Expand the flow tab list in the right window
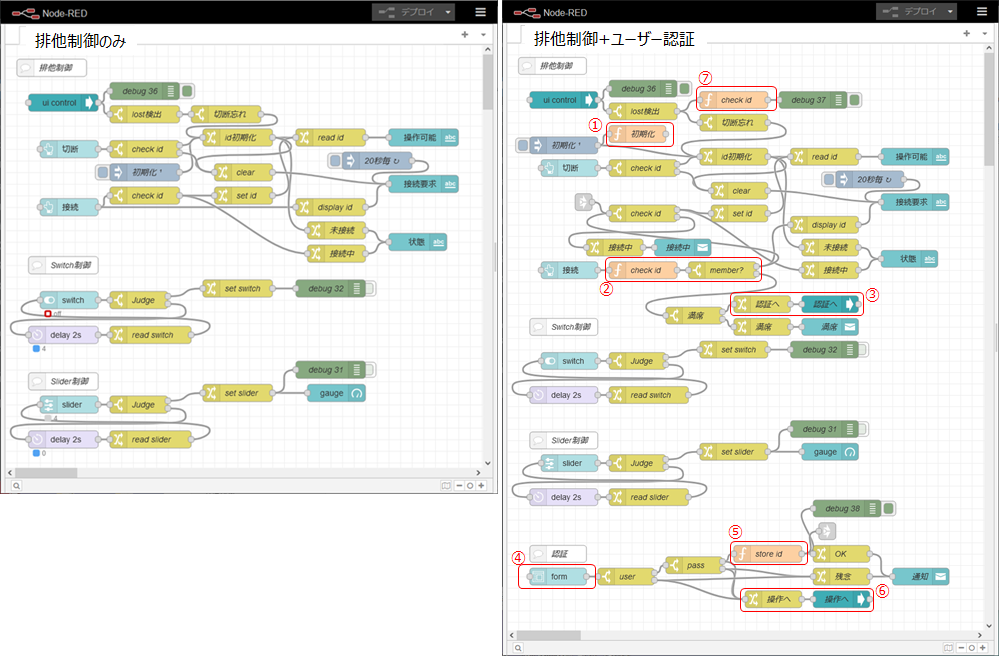 pos(983,34)
